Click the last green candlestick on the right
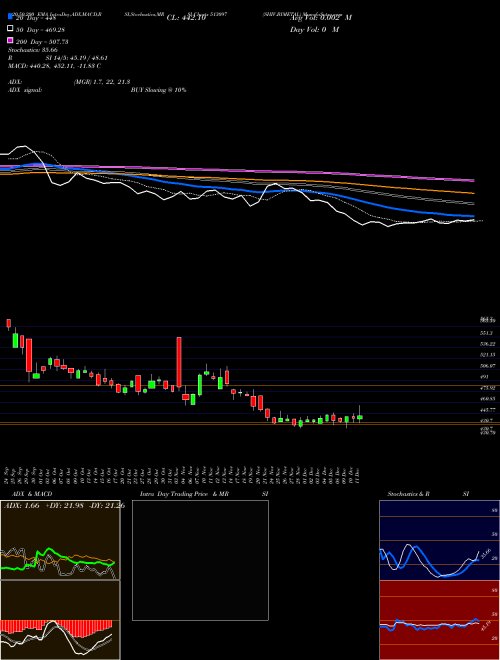Screen dimensions: 500x660 coord(360,417)
